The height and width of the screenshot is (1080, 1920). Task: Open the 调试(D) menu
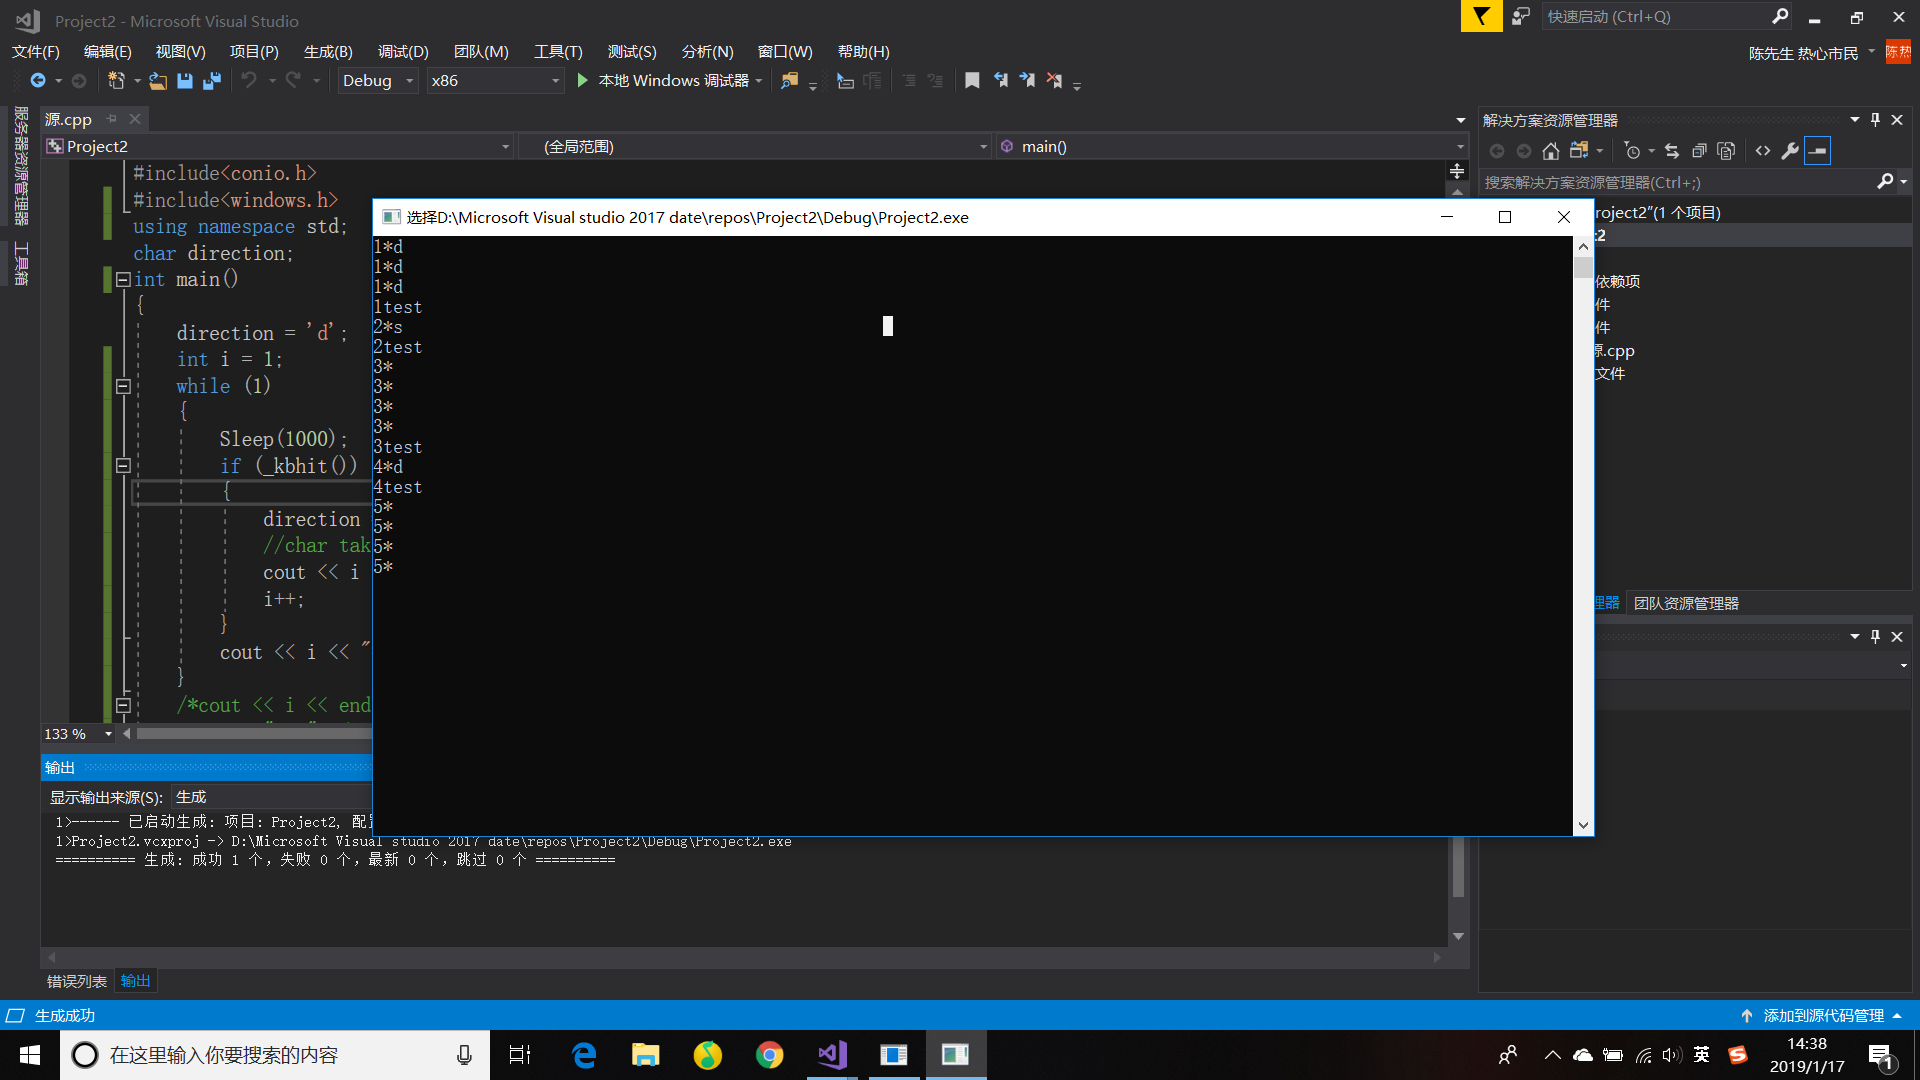click(403, 51)
